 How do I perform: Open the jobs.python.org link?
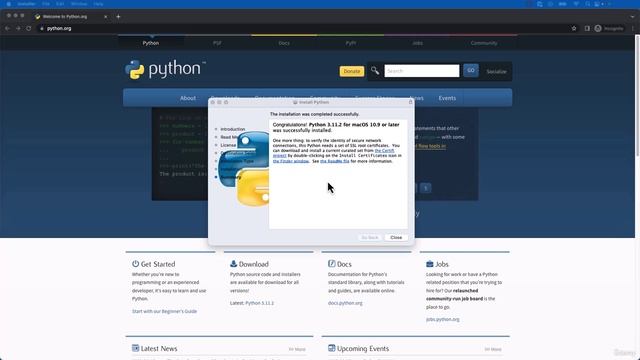coord(442,320)
